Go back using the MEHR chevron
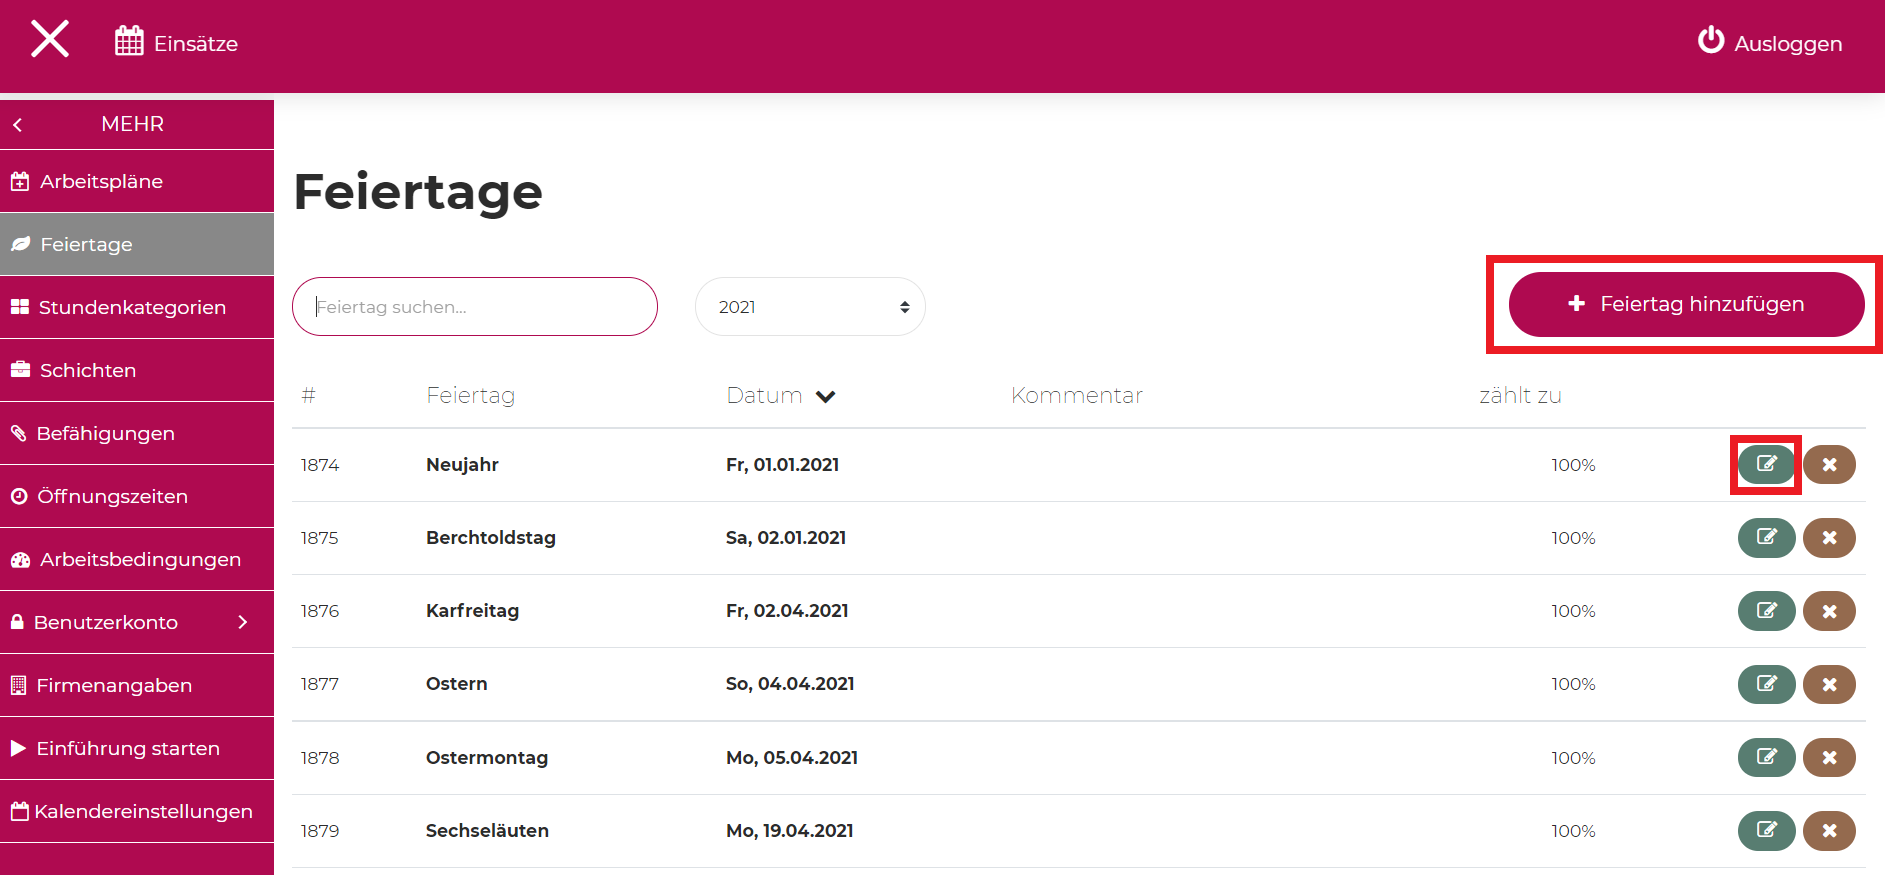This screenshot has width=1885, height=875. pyautogui.click(x=18, y=125)
